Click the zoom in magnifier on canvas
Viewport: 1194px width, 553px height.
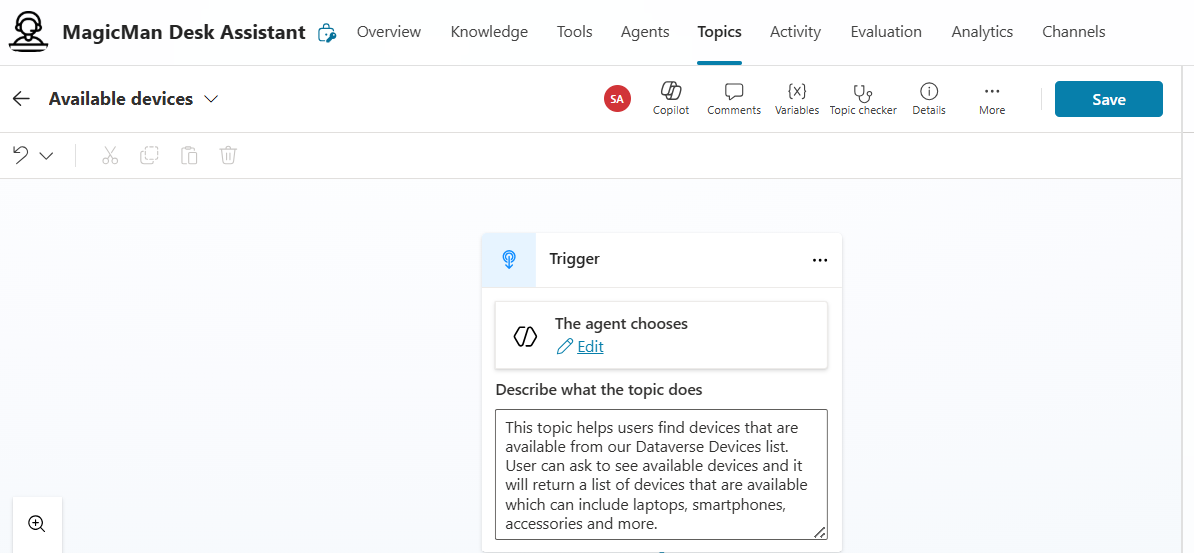pos(37,523)
